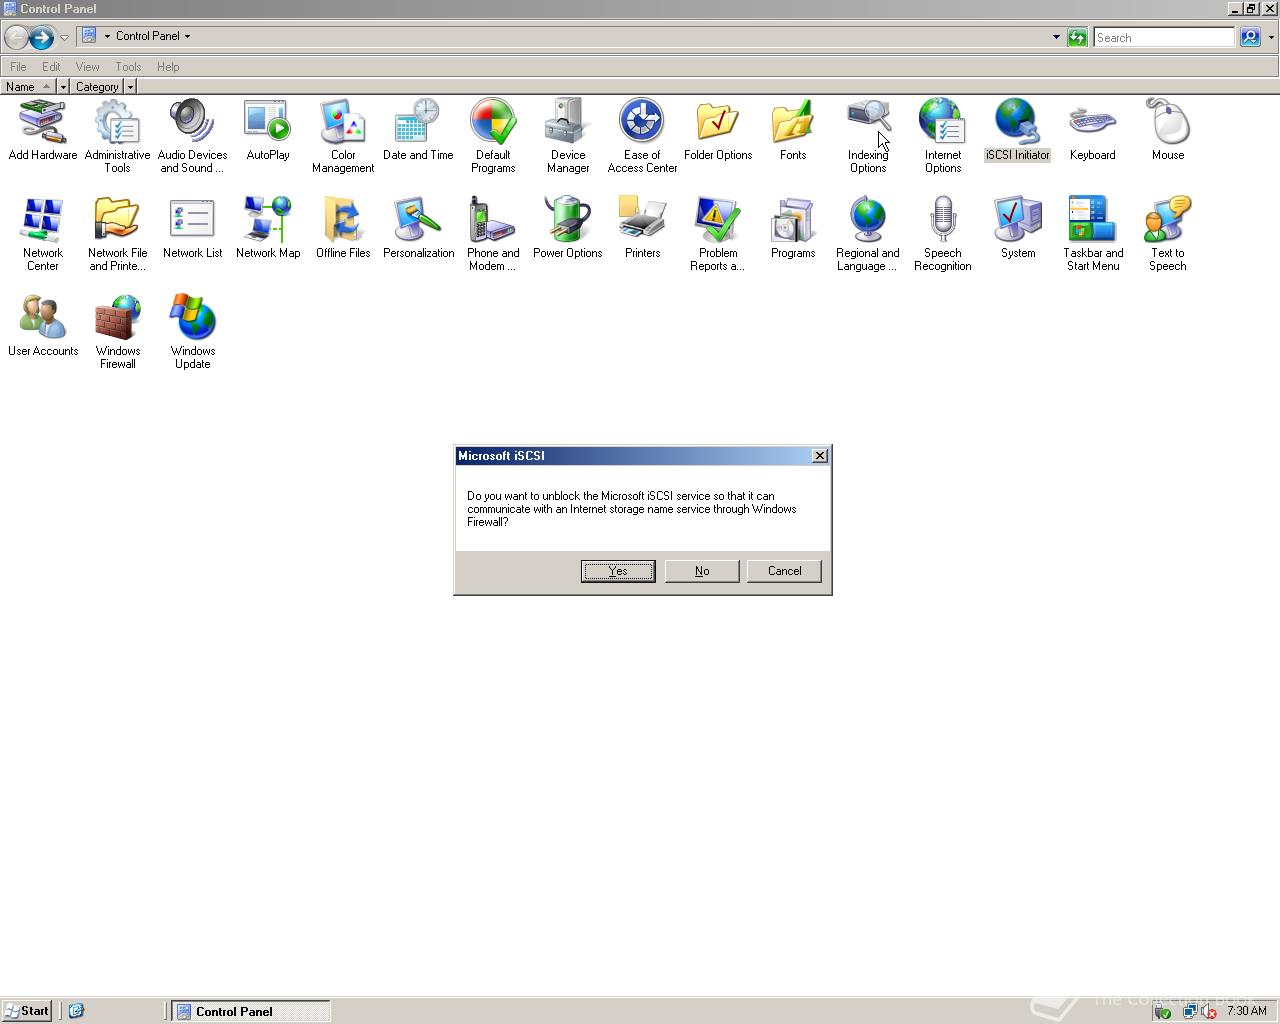Refresh the Control Panel view
Screen dimensions: 1280x1024
1077,37
